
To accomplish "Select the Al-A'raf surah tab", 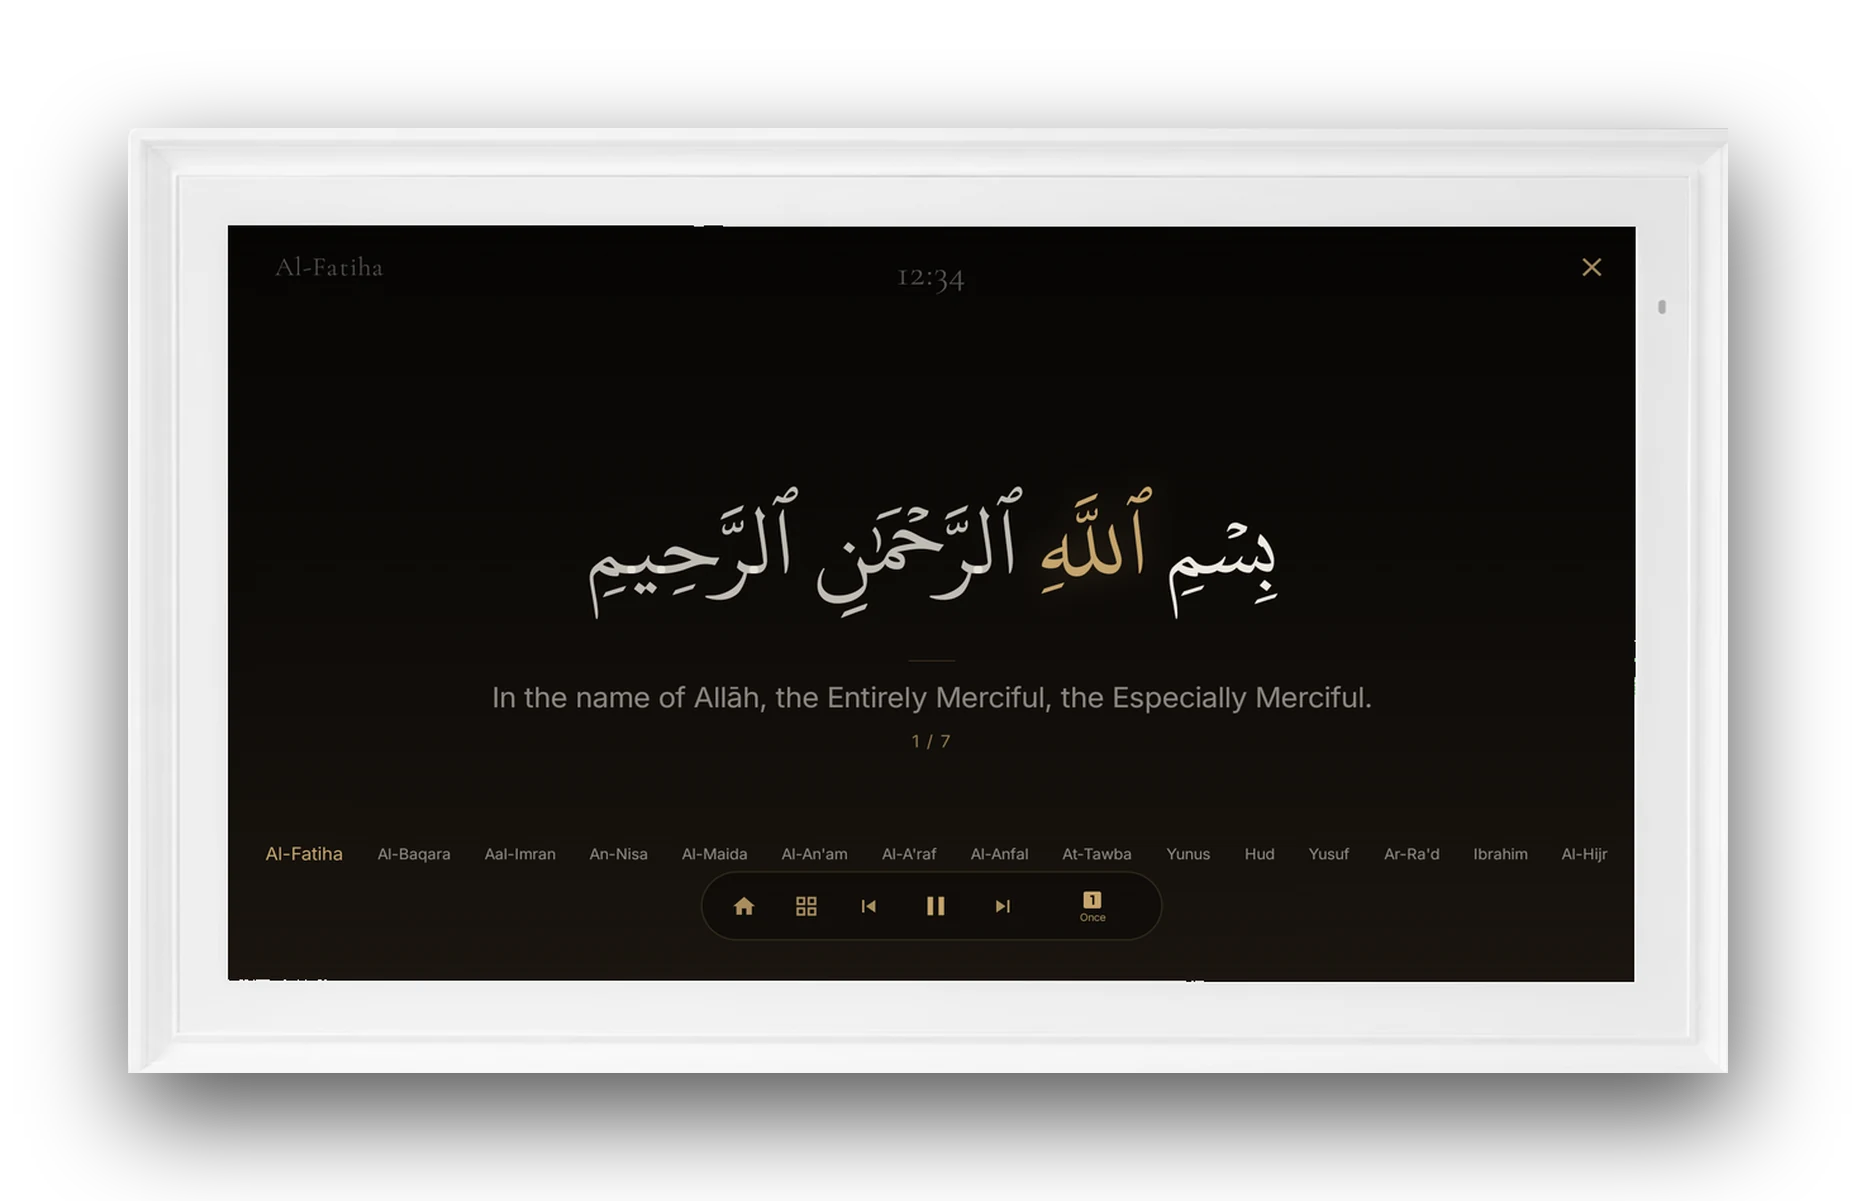I will [x=909, y=854].
